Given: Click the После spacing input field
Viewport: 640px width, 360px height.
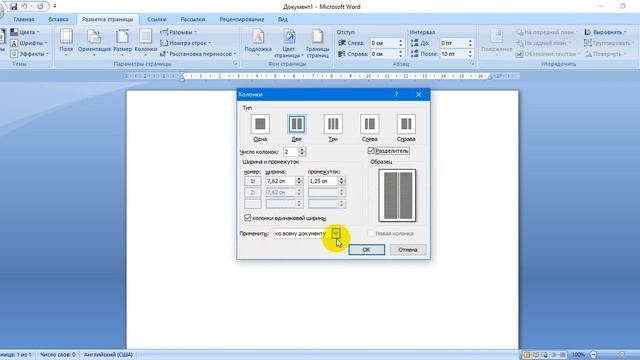Looking at the screenshot, I should pyautogui.click(x=453, y=54).
